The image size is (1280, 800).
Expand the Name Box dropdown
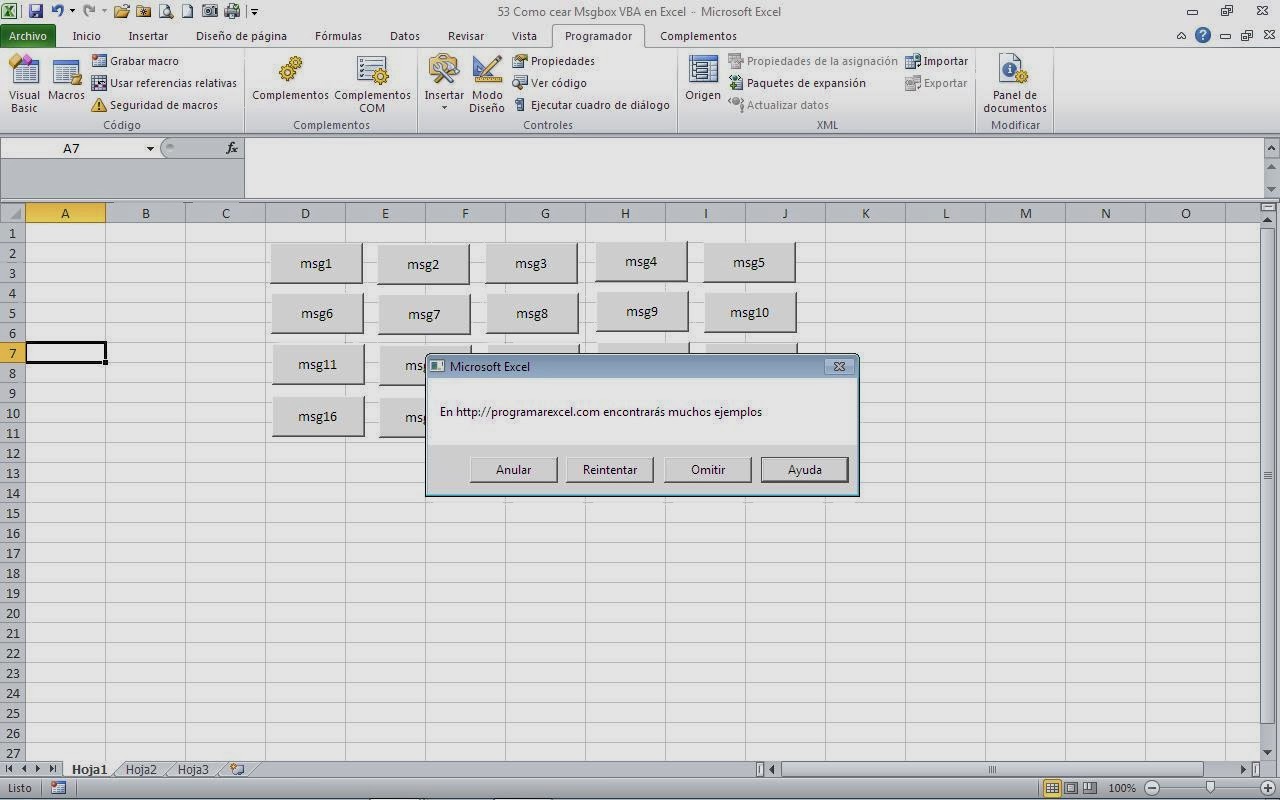(150, 148)
